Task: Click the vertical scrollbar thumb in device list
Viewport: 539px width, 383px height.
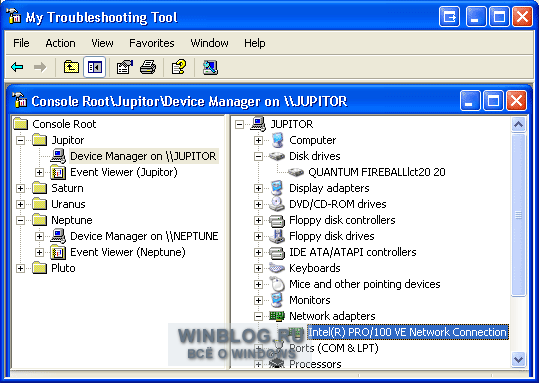Action: pyautogui.click(x=518, y=215)
